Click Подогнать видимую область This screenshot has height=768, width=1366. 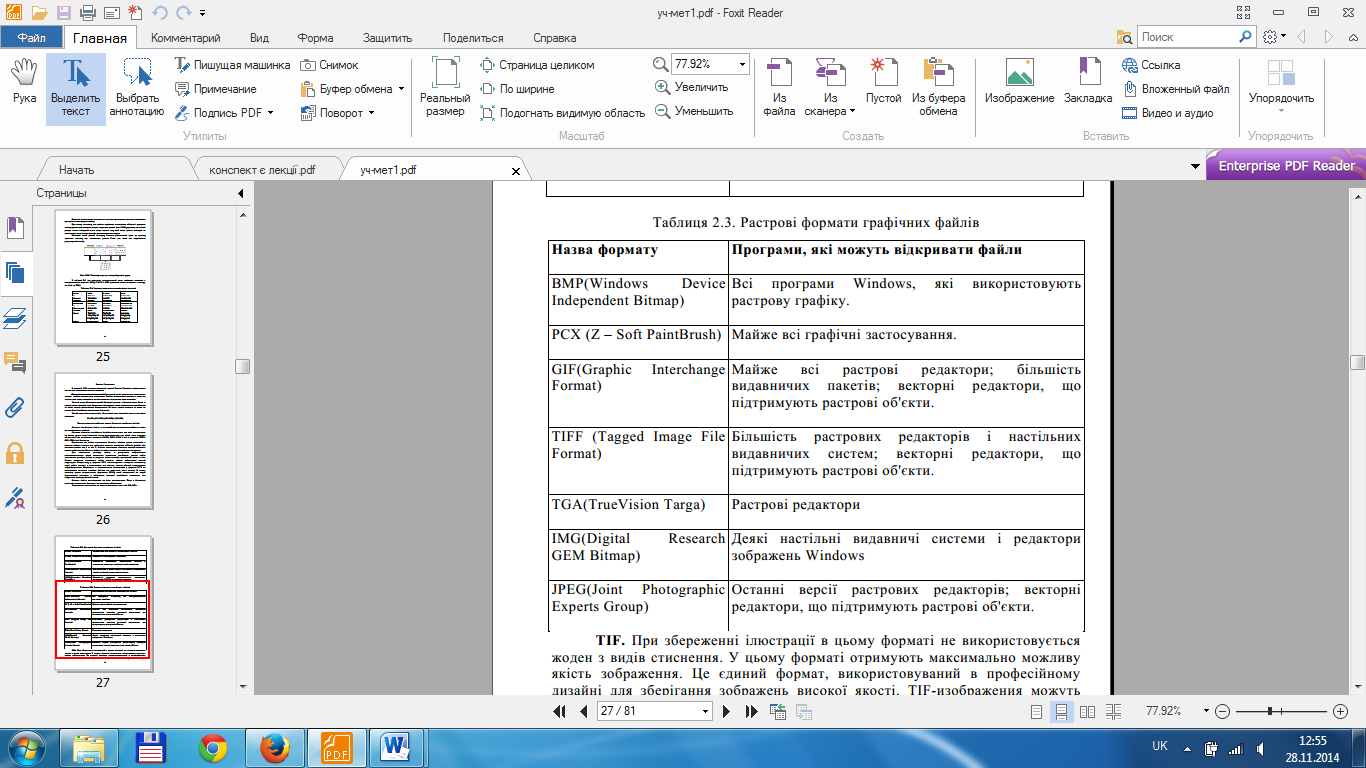coord(562,113)
